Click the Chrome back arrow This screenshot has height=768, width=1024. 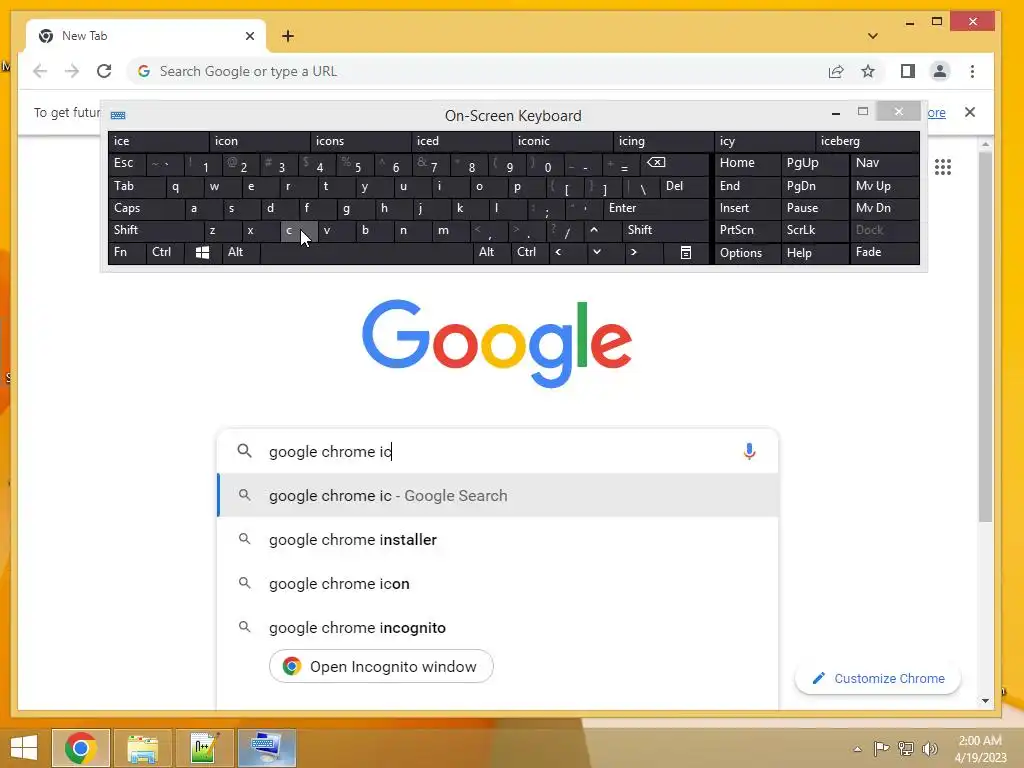coord(40,71)
